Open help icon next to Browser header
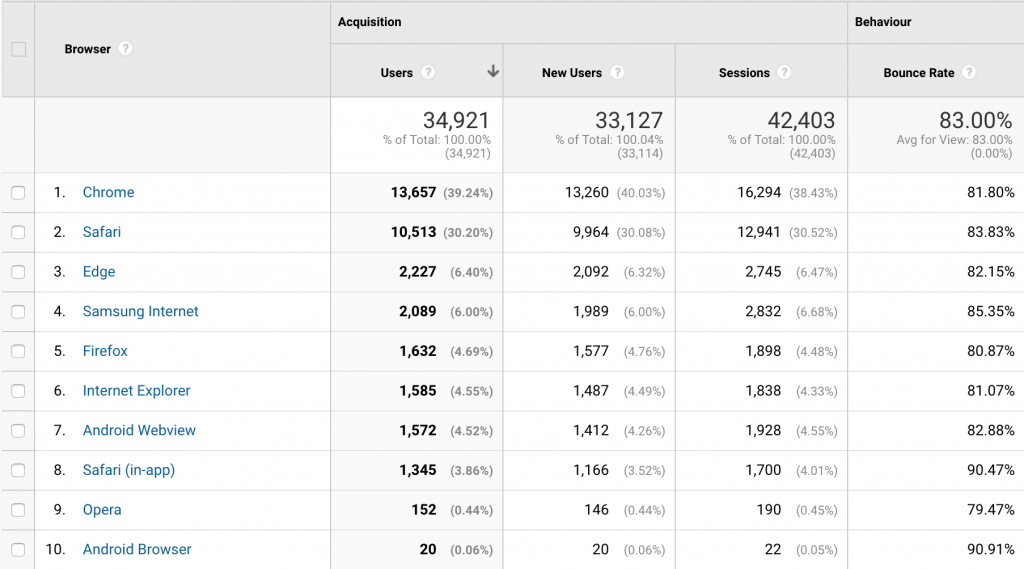Image resolution: width=1024 pixels, height=569 pixels. click(125, 48)
